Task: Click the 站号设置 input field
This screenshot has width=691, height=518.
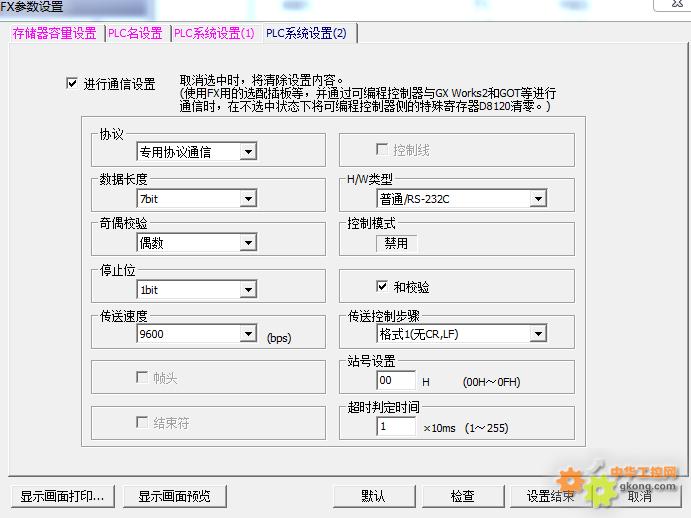Action: click(396, 381)
